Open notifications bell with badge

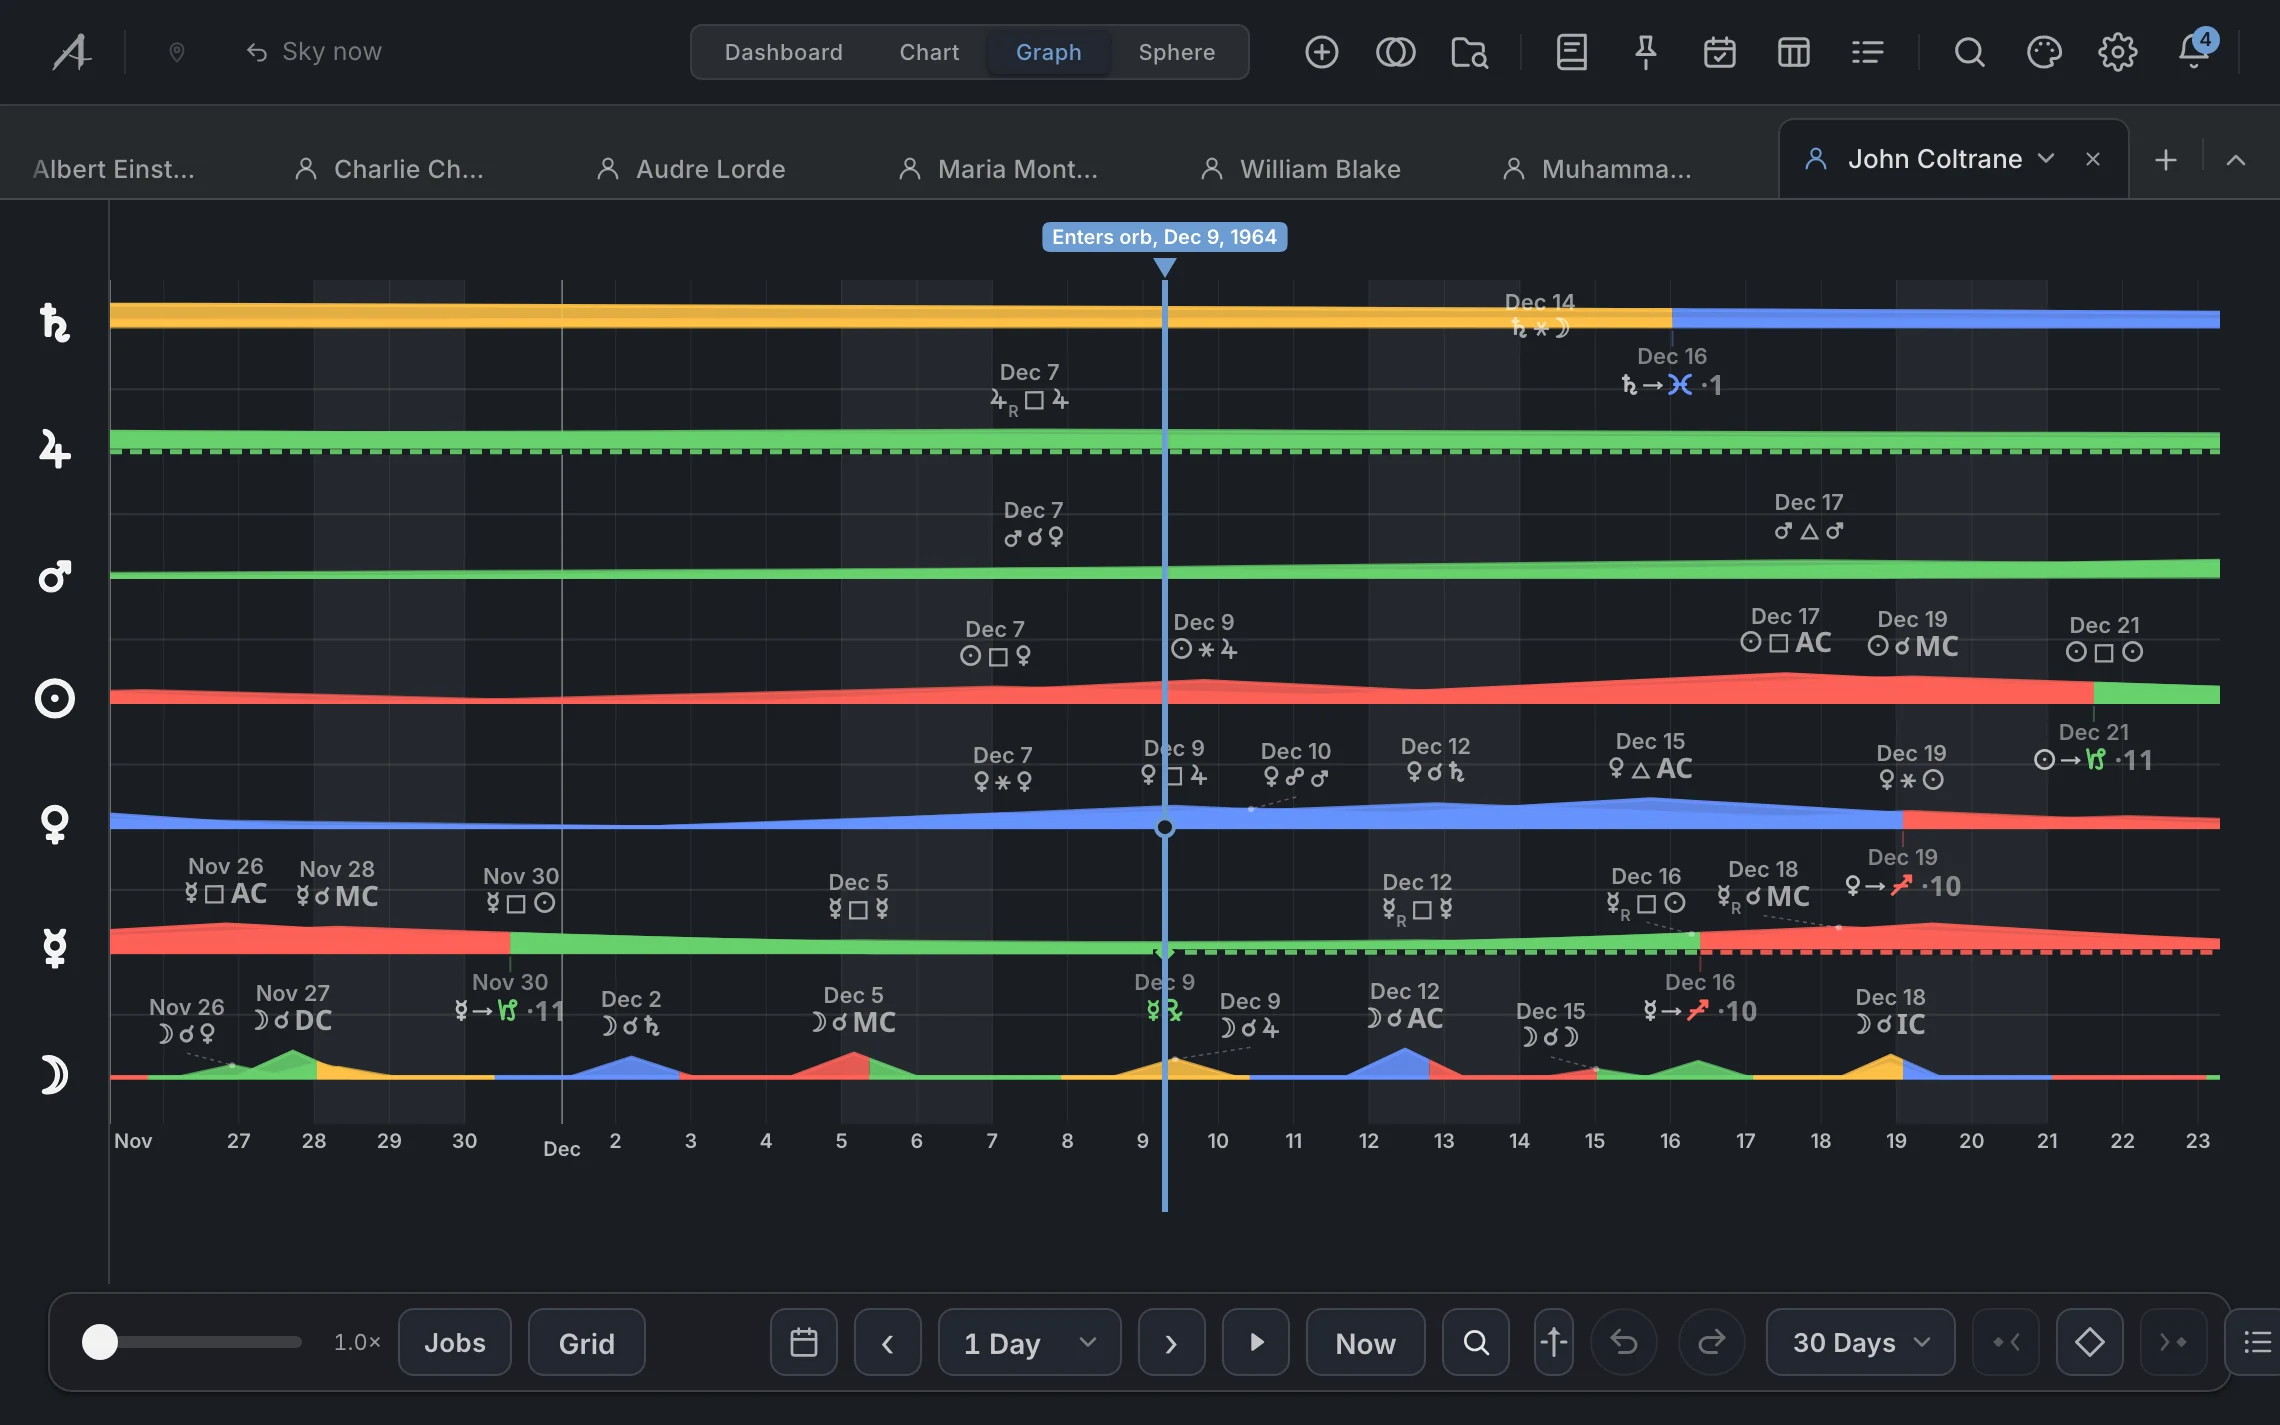2194,50
